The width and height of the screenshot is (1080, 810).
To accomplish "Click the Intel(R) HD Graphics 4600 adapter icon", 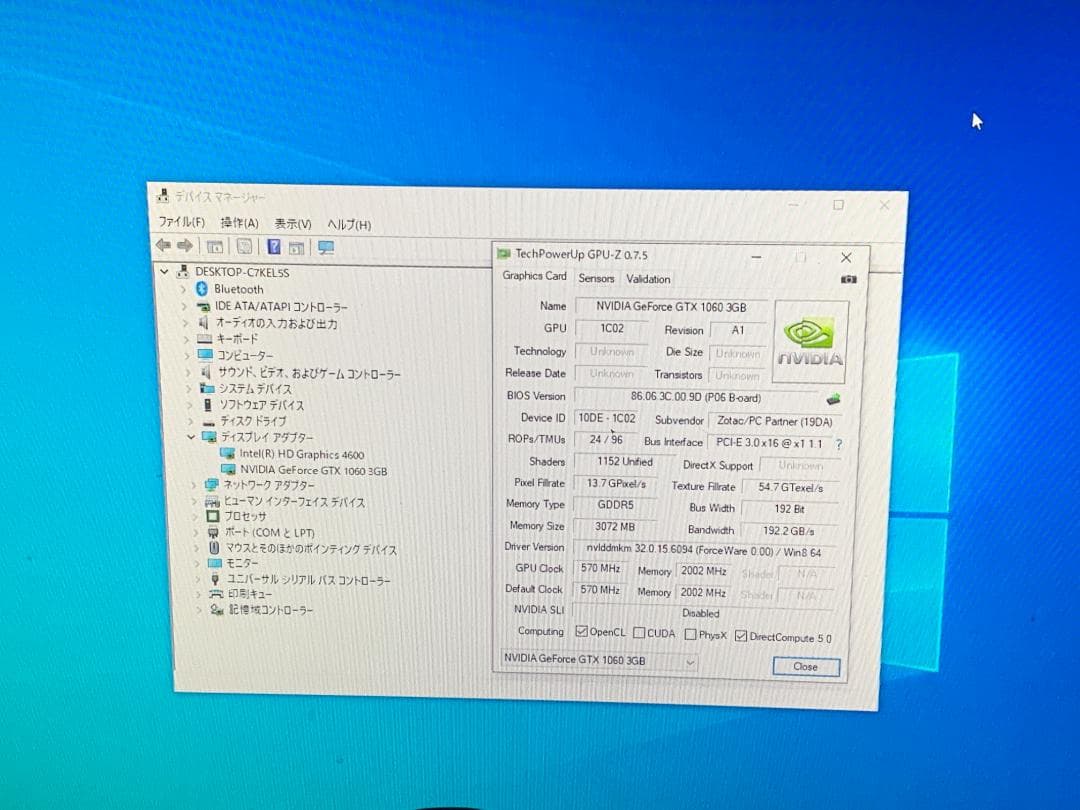I will (227, 453).
